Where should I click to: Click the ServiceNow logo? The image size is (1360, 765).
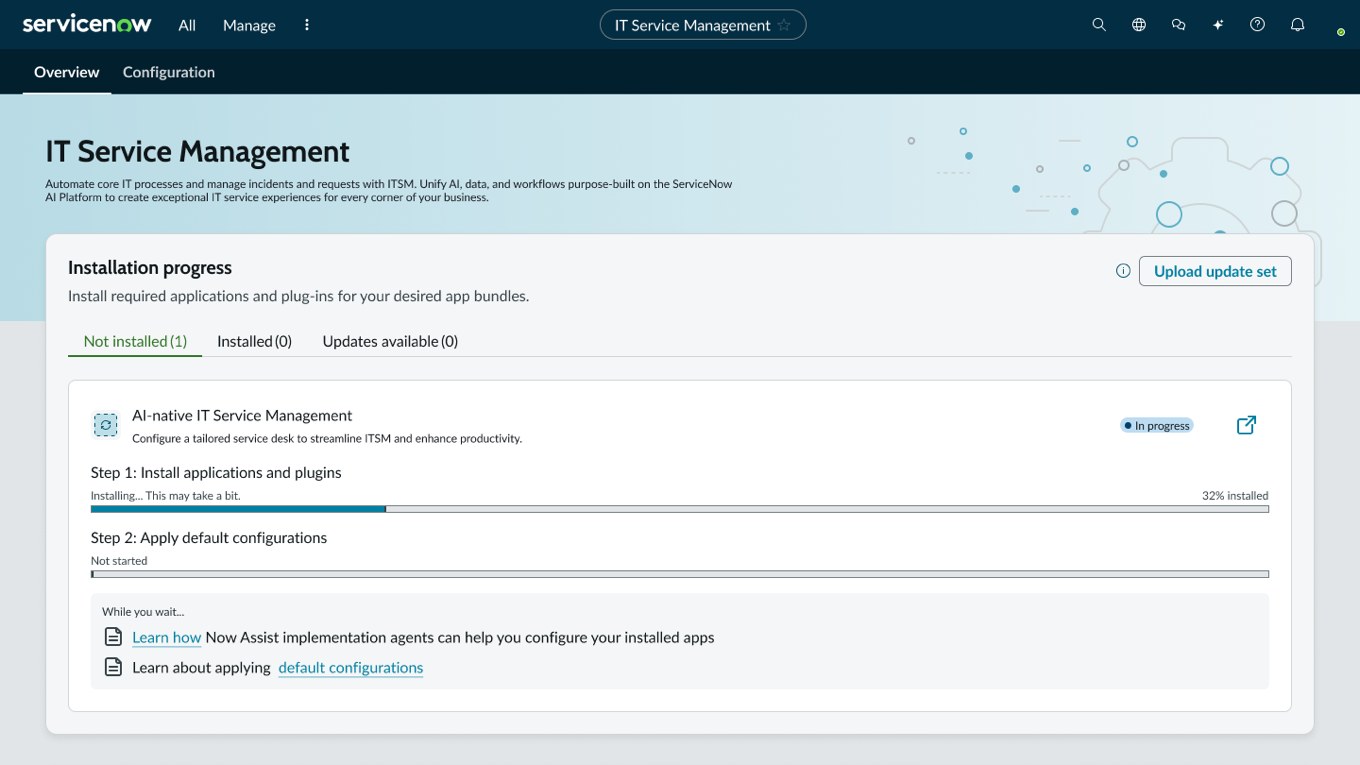tap(87, 24)
